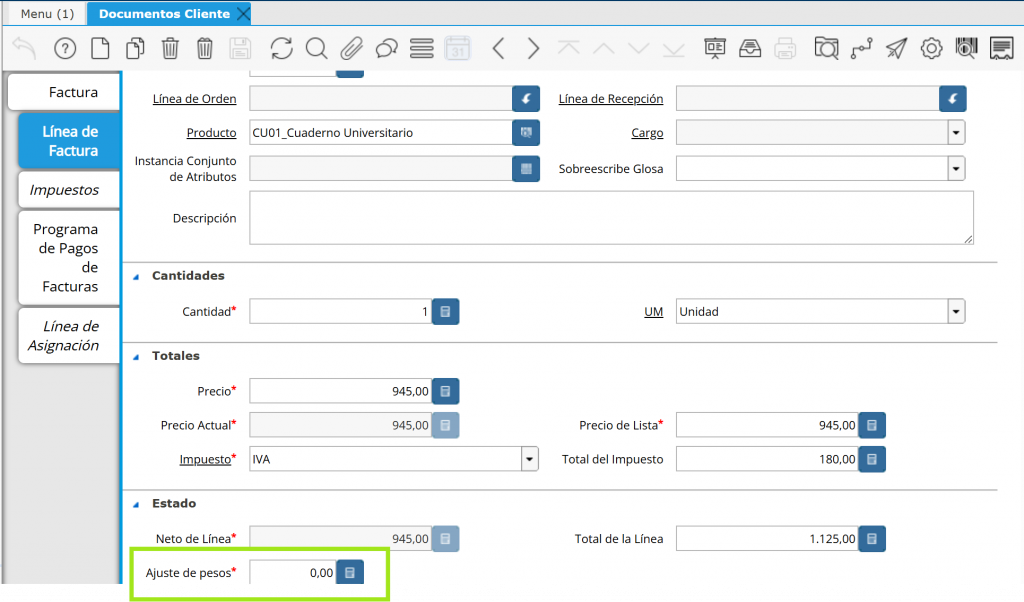The width and height of the screenshot is (1024, 602).
Task: Toggle grid view with three-lines icon
Action: tap(421, 48)
